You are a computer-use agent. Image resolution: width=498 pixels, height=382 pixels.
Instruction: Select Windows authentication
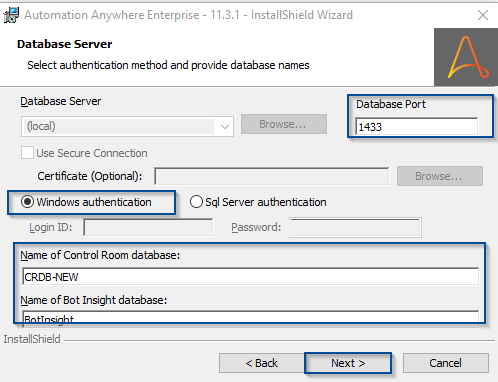click(x=86, y=202)
